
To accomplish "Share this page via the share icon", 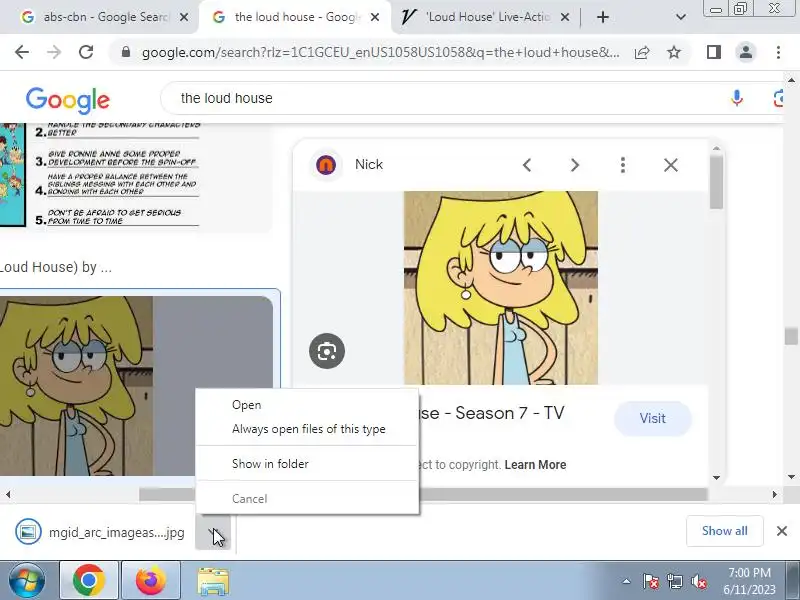I will tap(642, 52).
